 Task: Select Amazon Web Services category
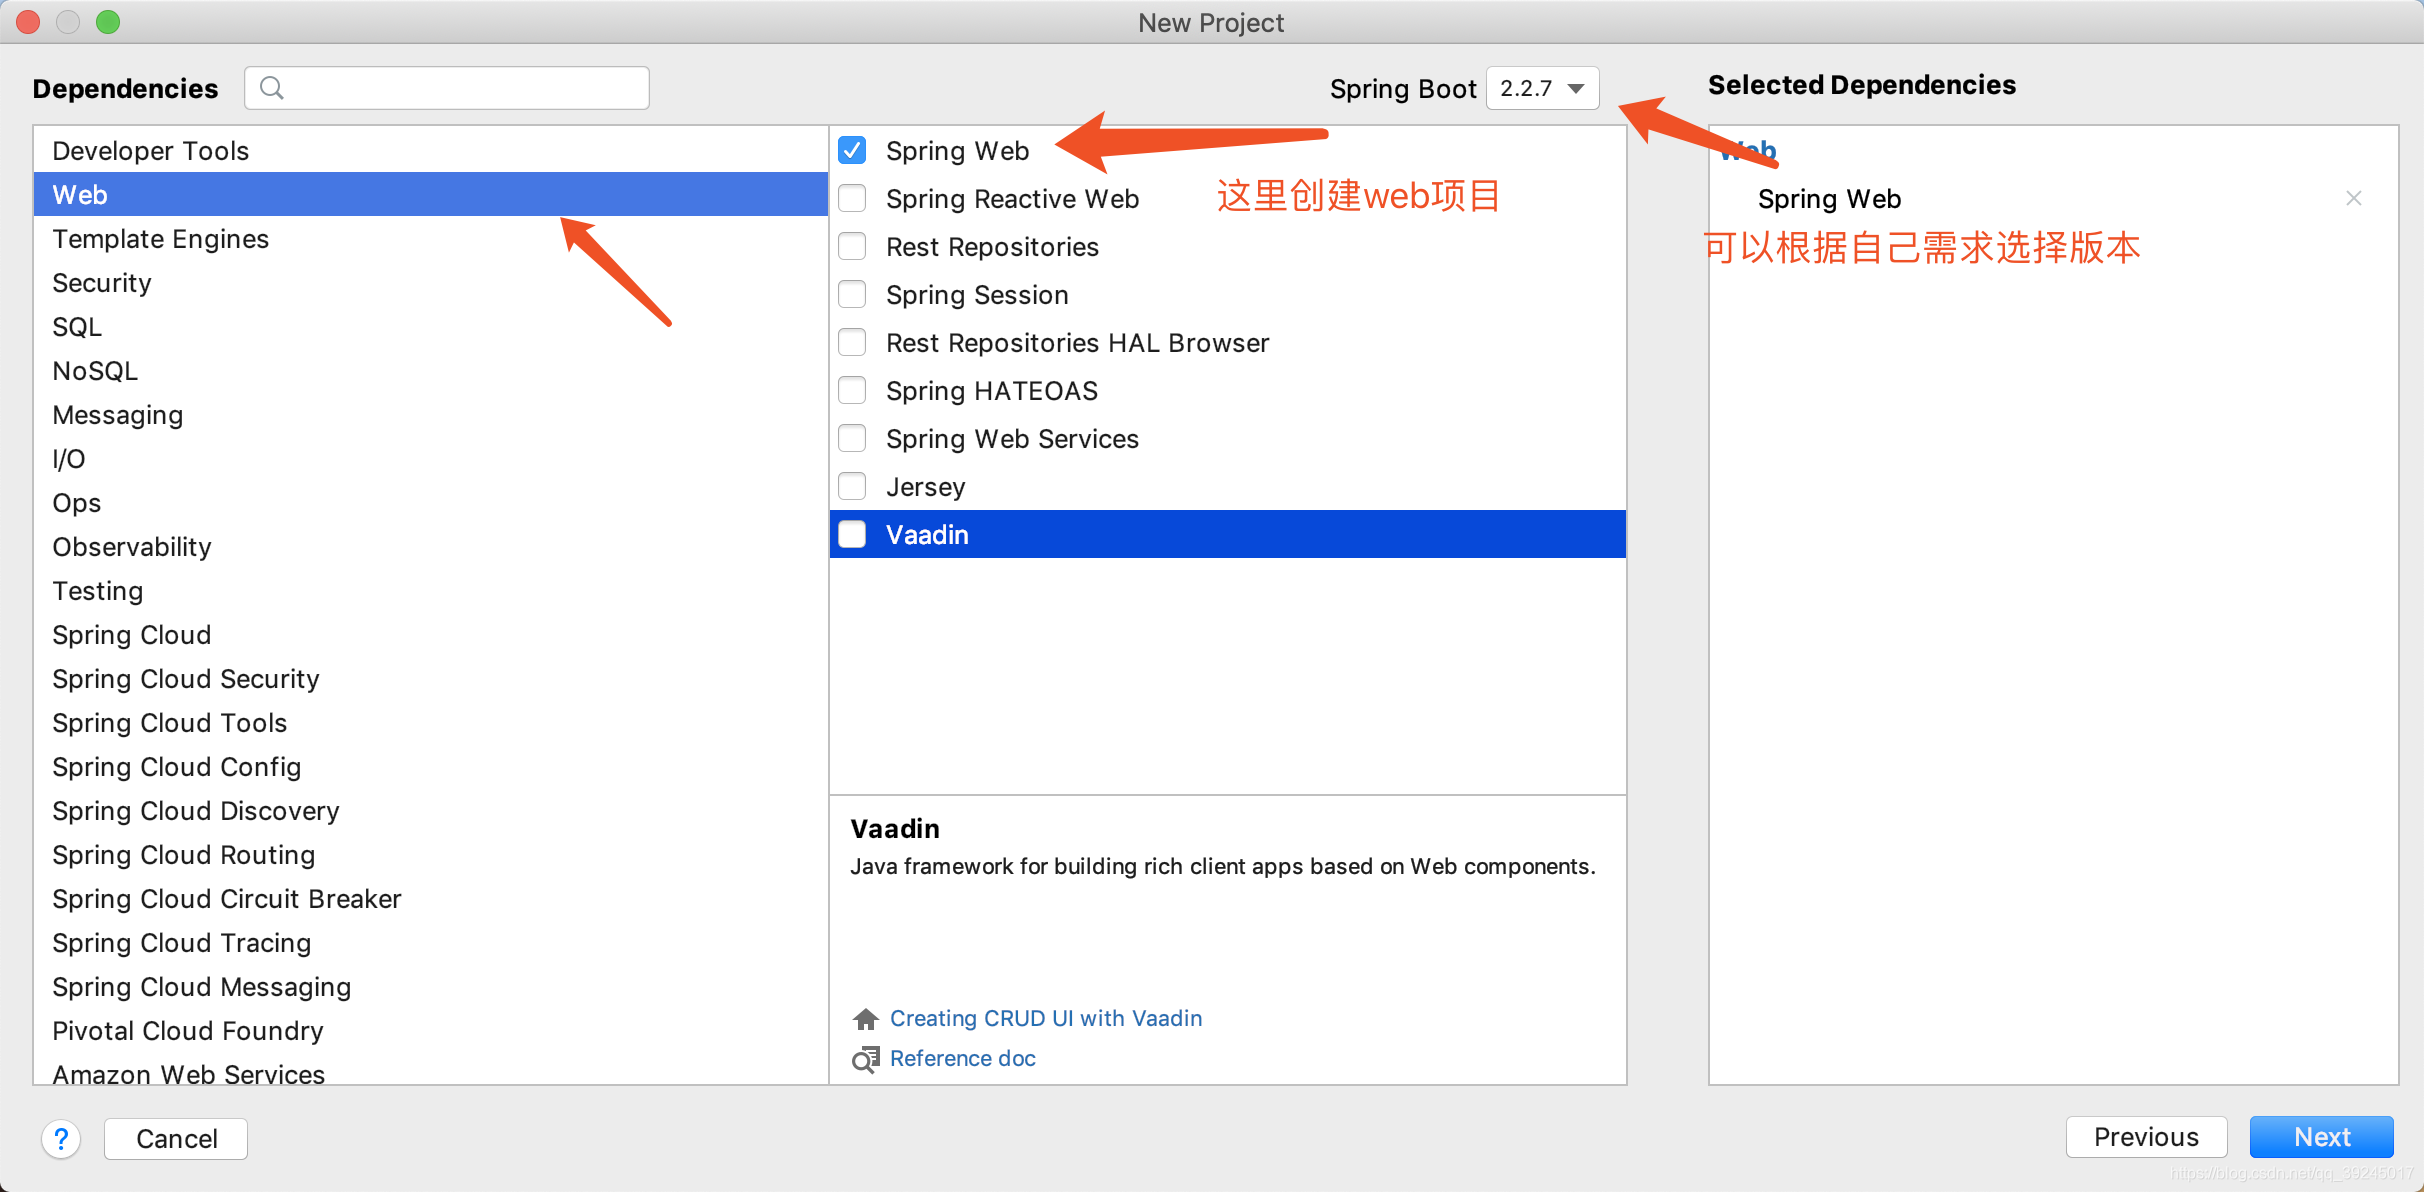[431, 1070]
